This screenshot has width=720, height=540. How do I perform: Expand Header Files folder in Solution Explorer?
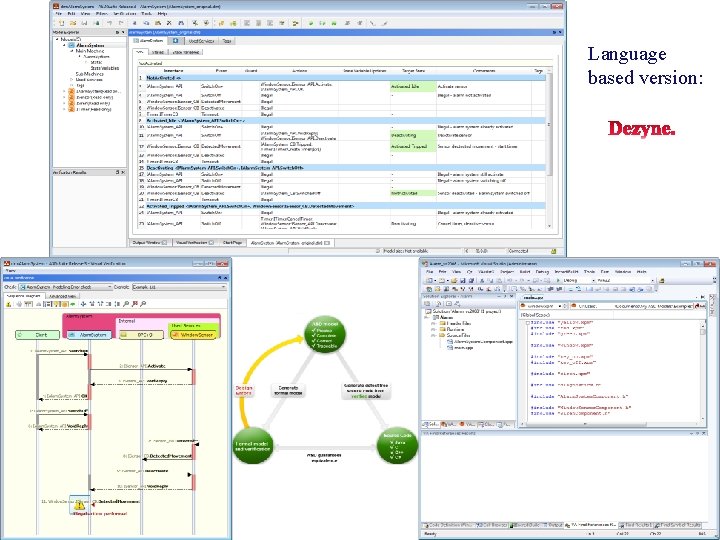pos(433,323)
